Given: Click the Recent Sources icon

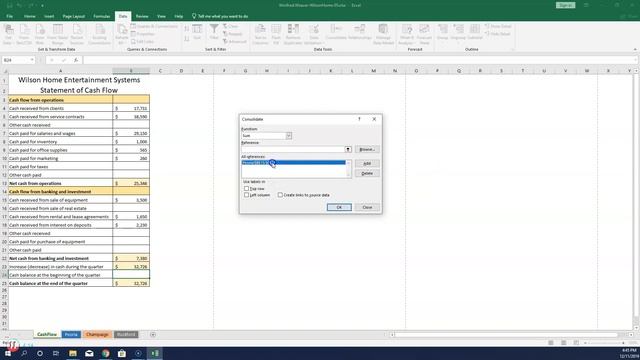Looking at the screenshot, I should pyautogui.click(x=77, y=34).
